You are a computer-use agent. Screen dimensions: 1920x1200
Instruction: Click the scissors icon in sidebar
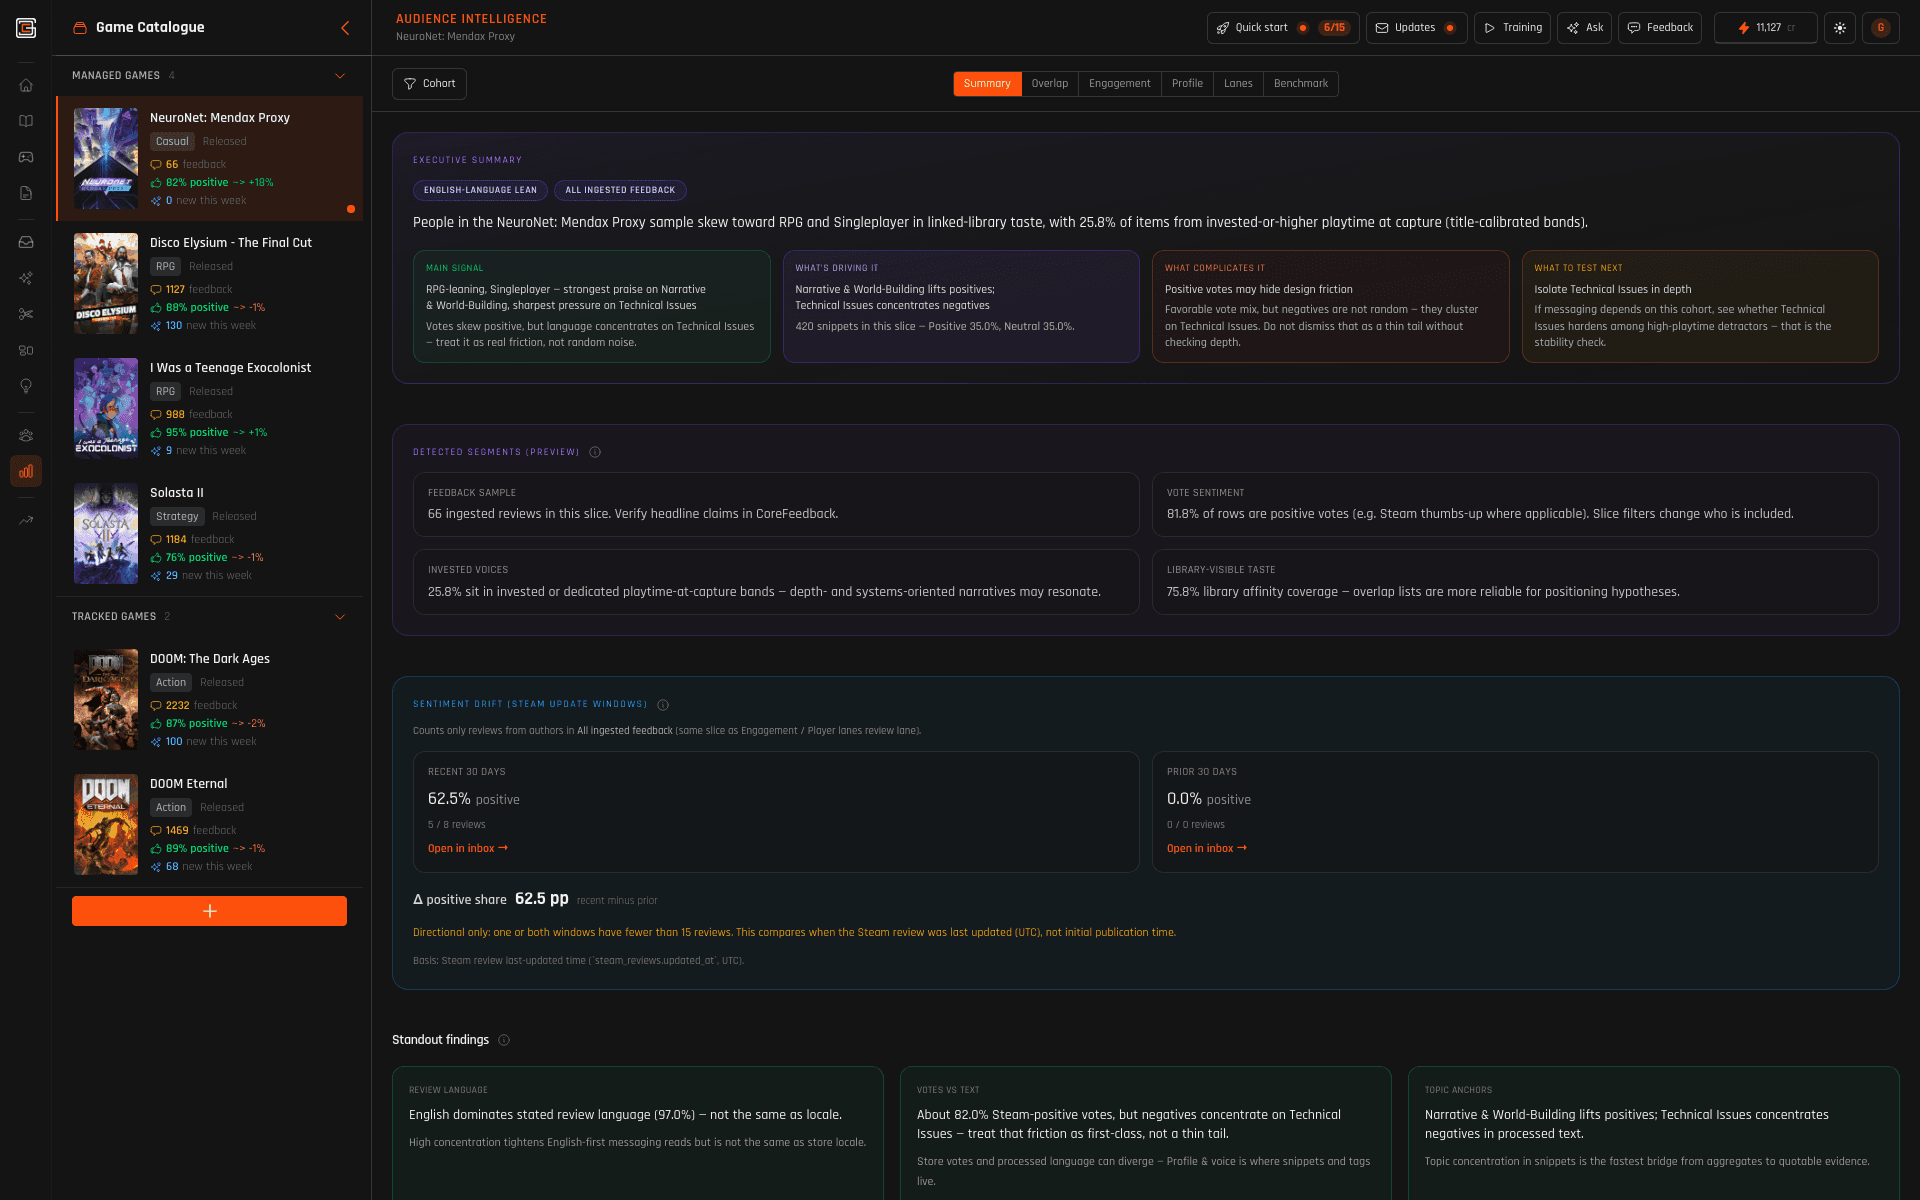[x=26, y=314]
